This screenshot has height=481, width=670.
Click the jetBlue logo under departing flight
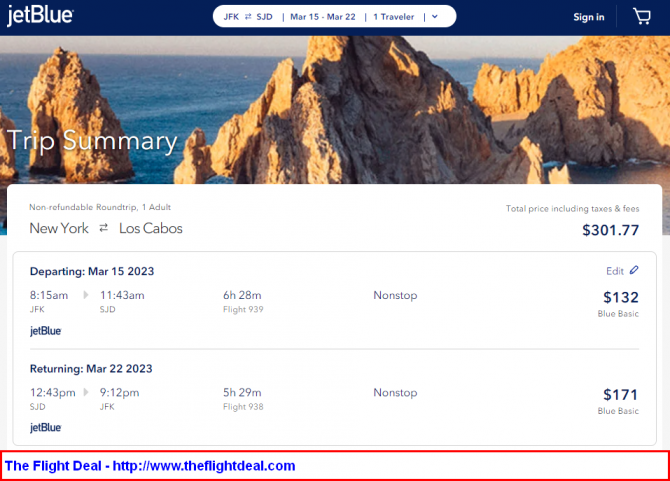coord(45,331)
